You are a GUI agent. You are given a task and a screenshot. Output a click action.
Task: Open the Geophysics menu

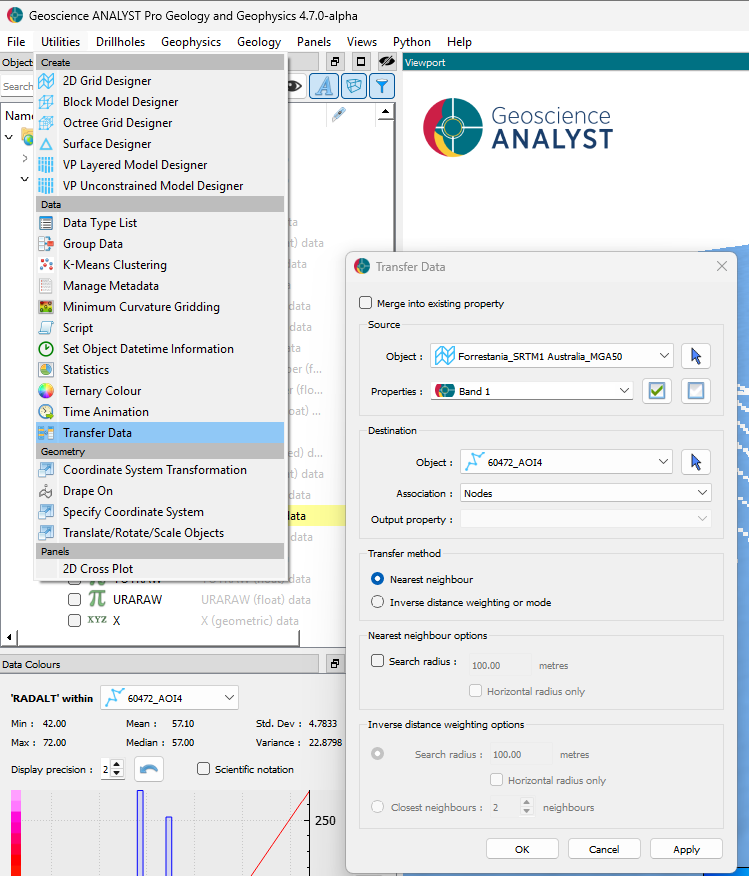[191, 42]
